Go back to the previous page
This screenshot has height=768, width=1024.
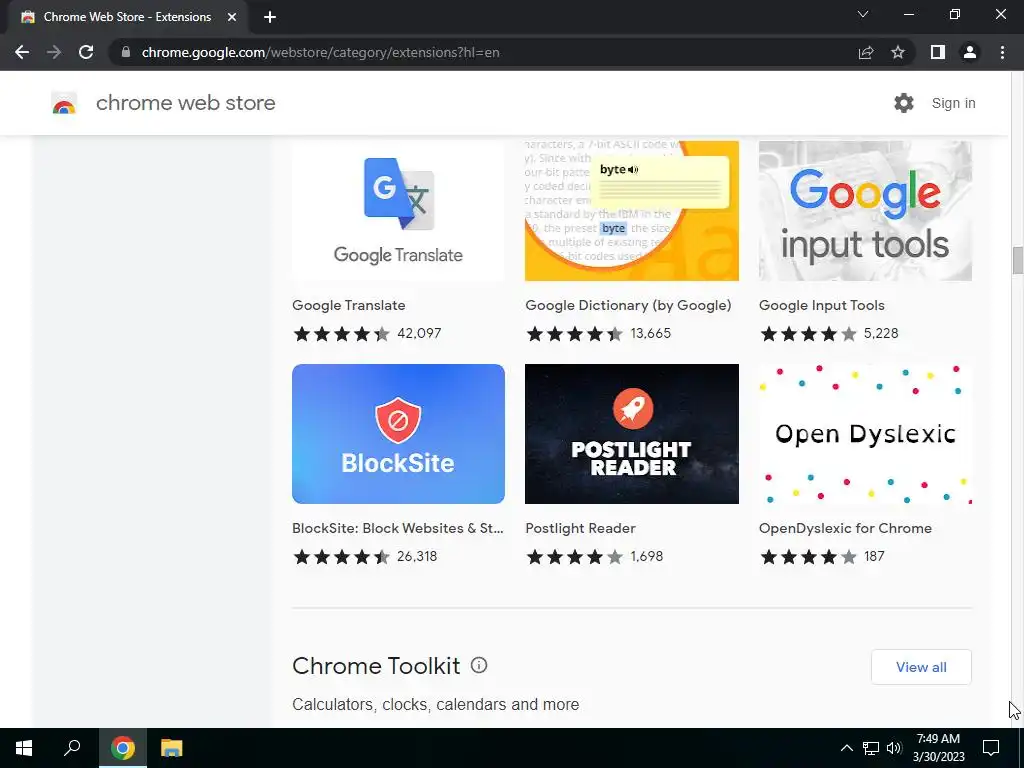22,52
